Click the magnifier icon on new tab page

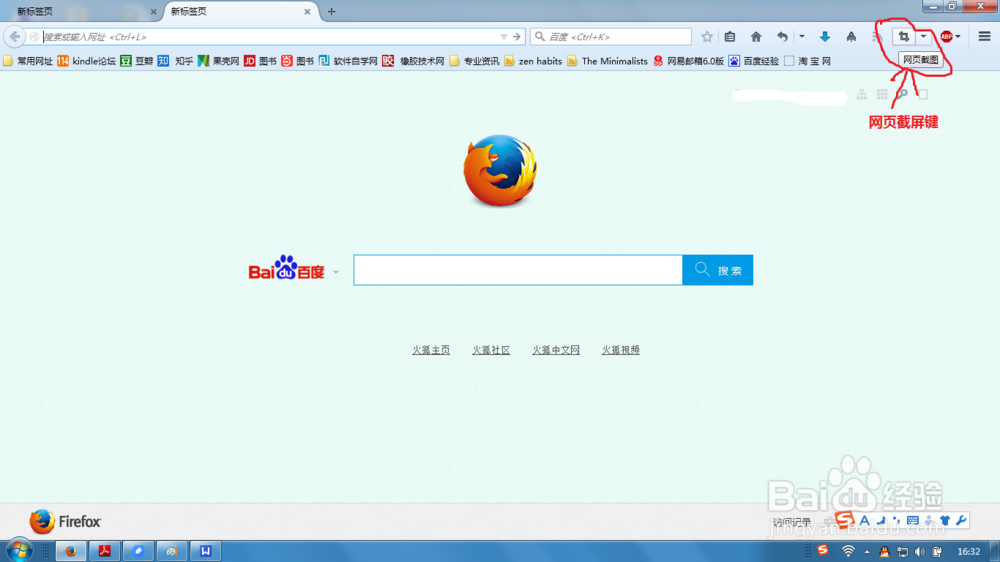click(x=902, y=94)
